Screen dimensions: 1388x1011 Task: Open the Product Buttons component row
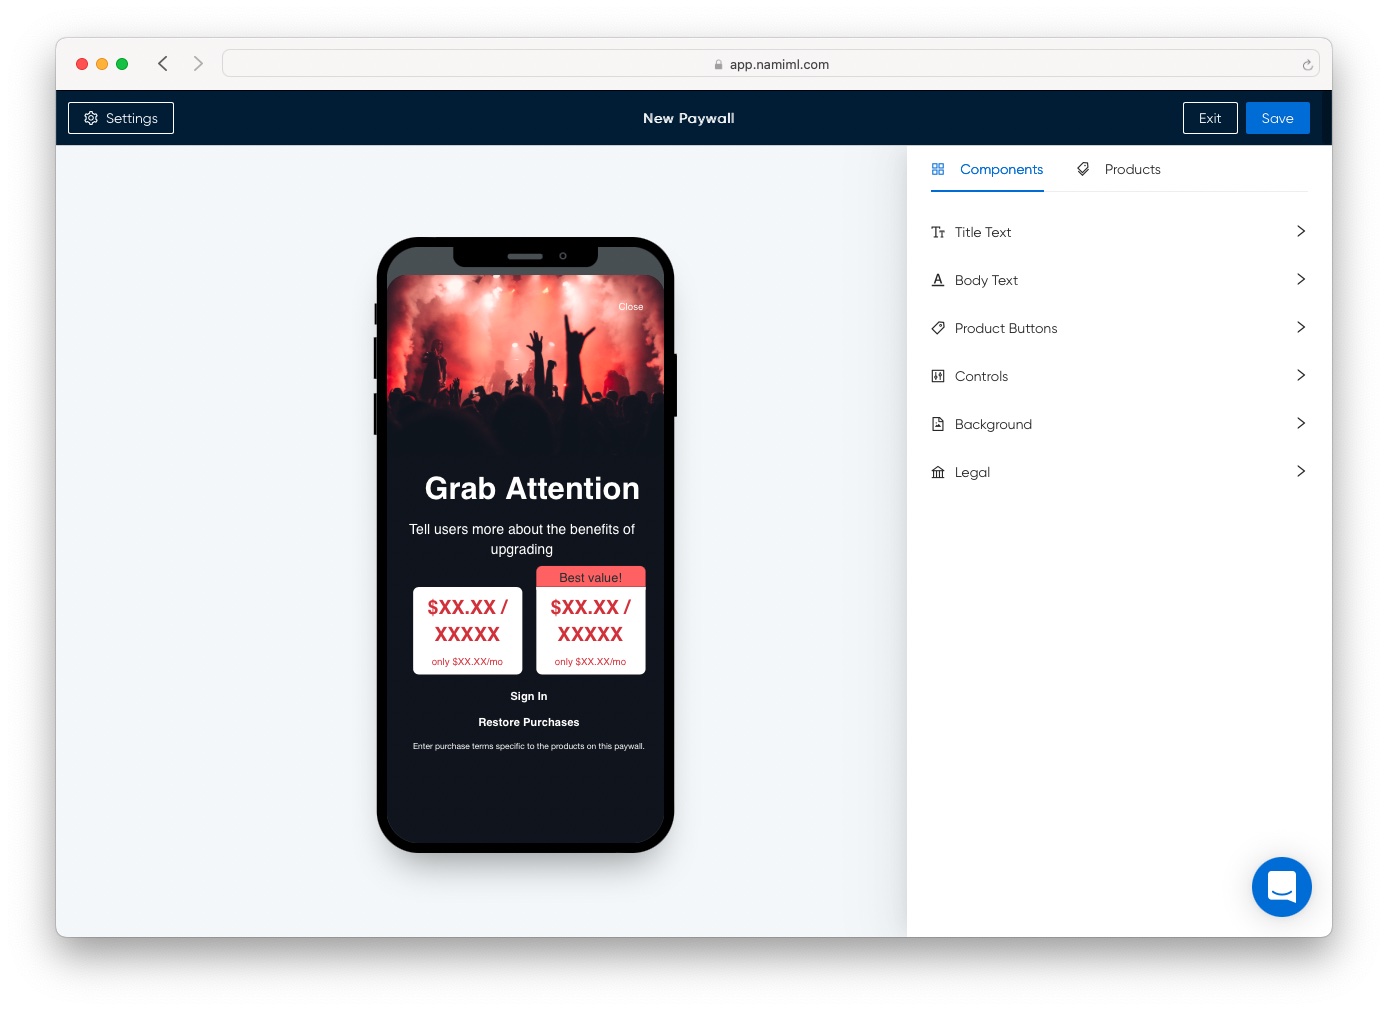tap(1119, 328)
